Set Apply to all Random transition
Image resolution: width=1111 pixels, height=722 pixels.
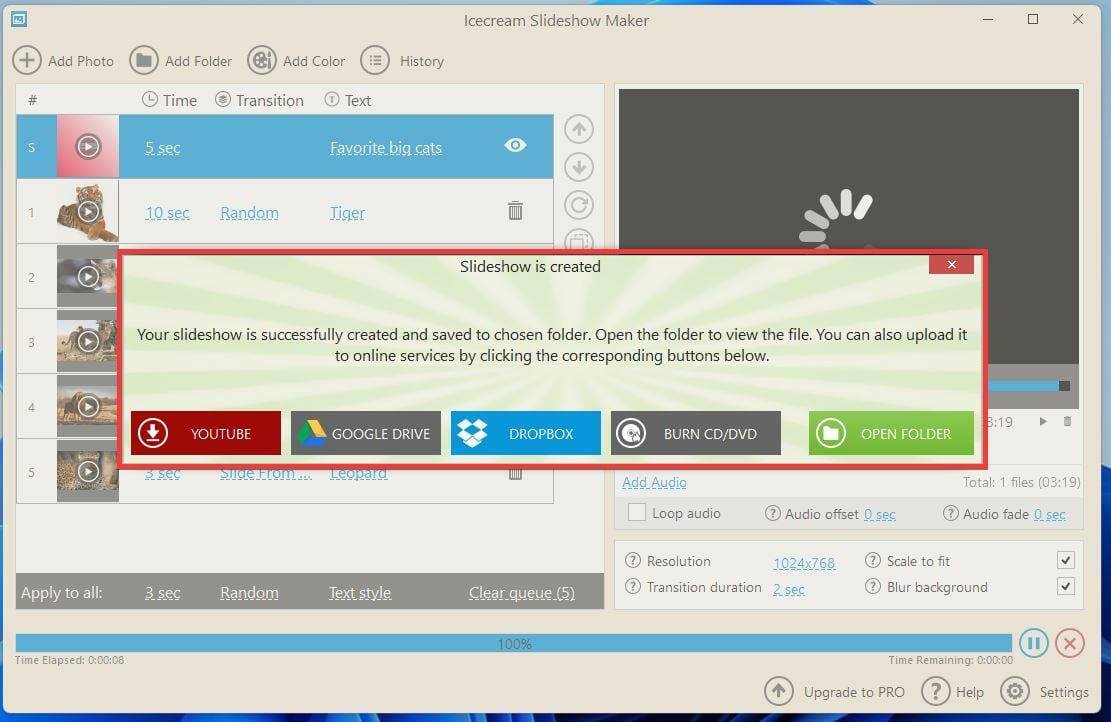[x=249, y=592]
